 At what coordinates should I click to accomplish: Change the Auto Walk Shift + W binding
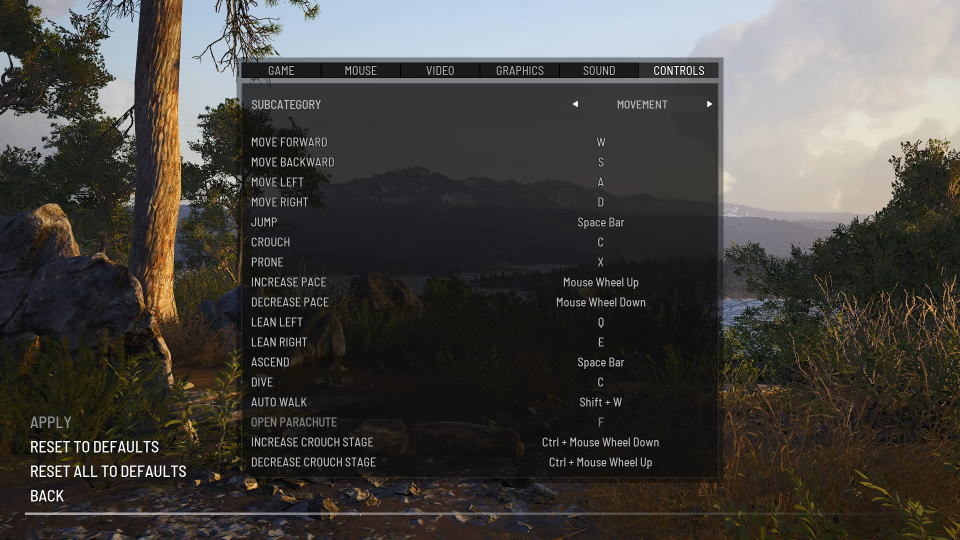[x=601, y=402]
